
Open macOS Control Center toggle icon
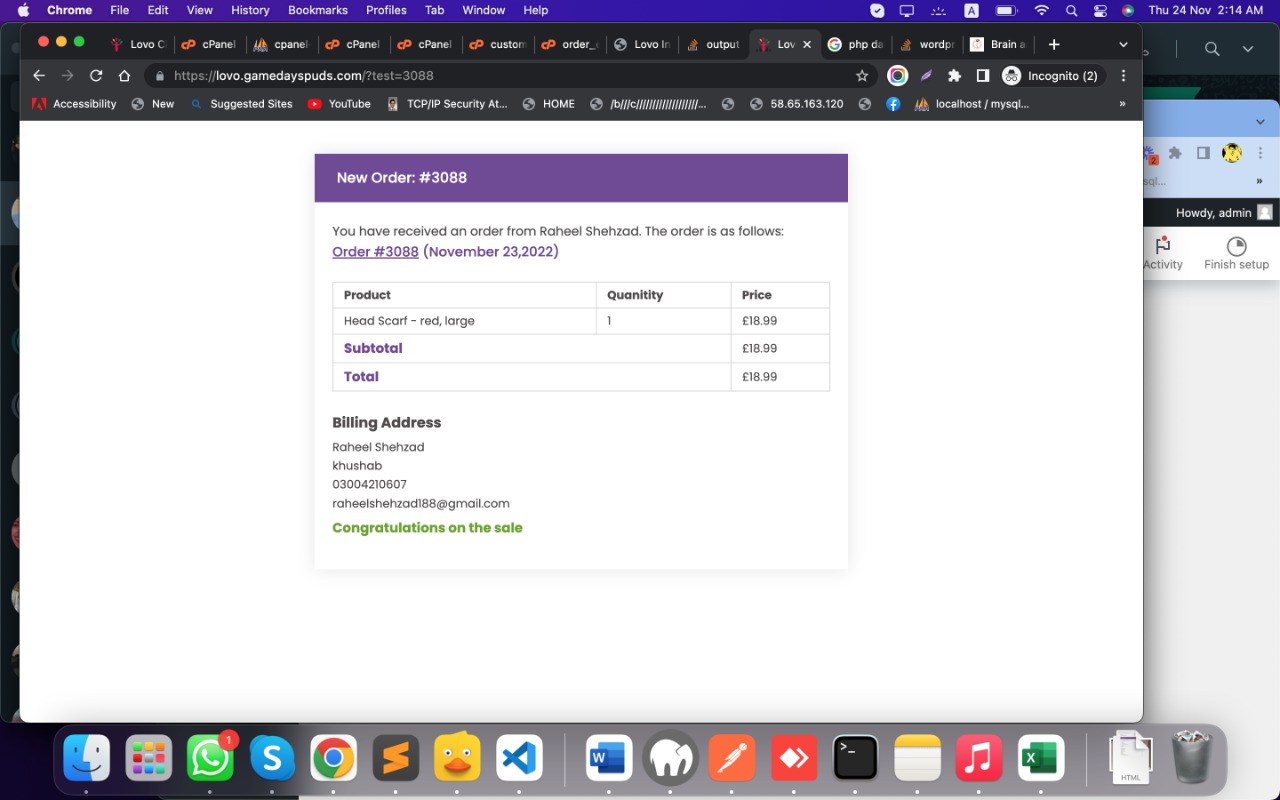click(x=1100, y=10)
